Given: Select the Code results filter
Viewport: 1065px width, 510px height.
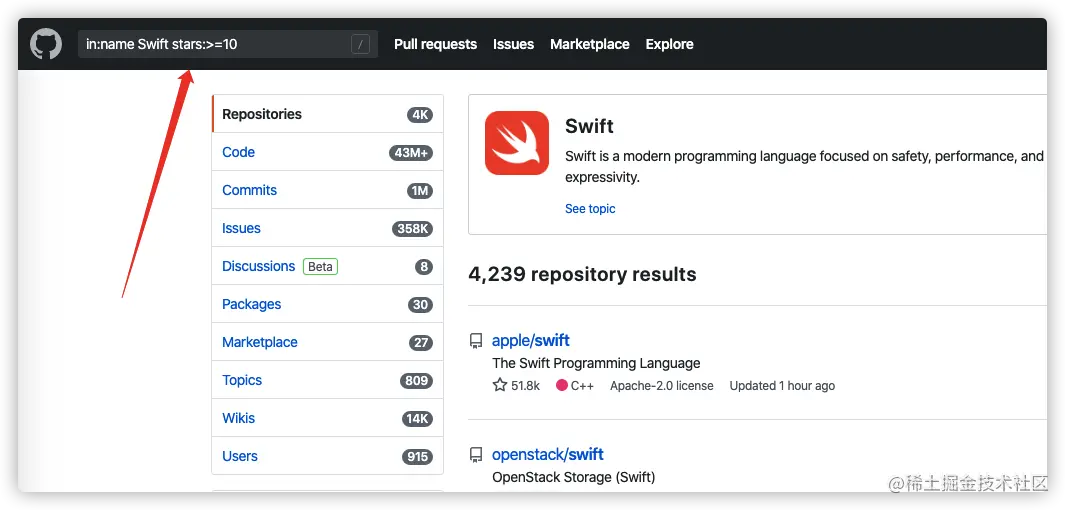Looking at the screenshot, I should pyautogui.click(x=328, y=152).
